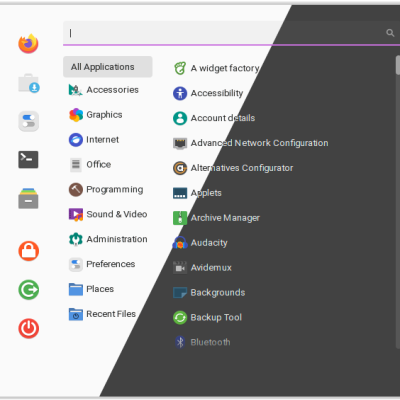Click the red Power off icon
Image resolution: width=400 pixels, height=400 pixels.
click(29, 328)
